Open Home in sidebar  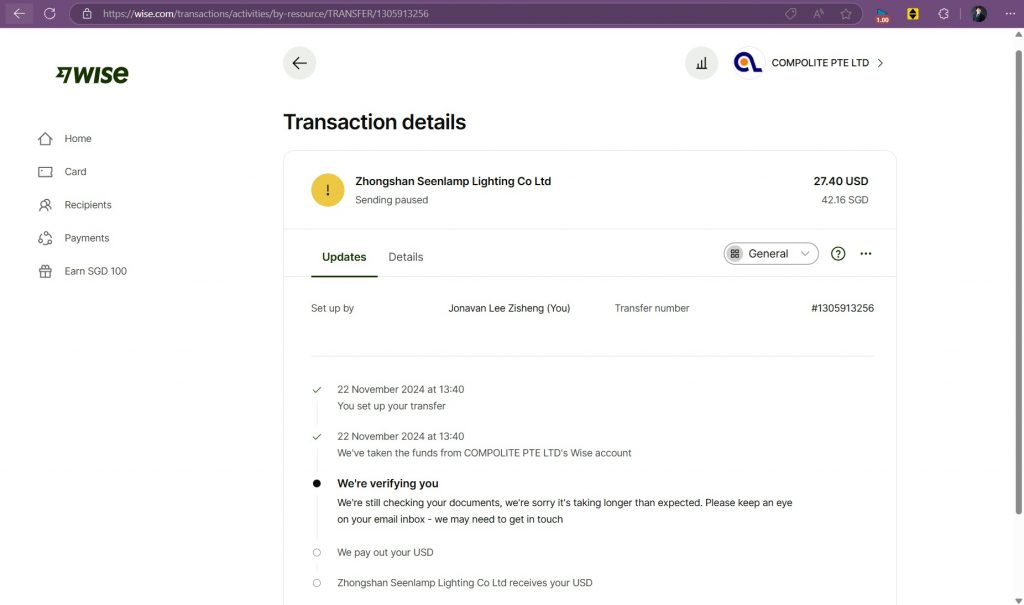(78, 139)
